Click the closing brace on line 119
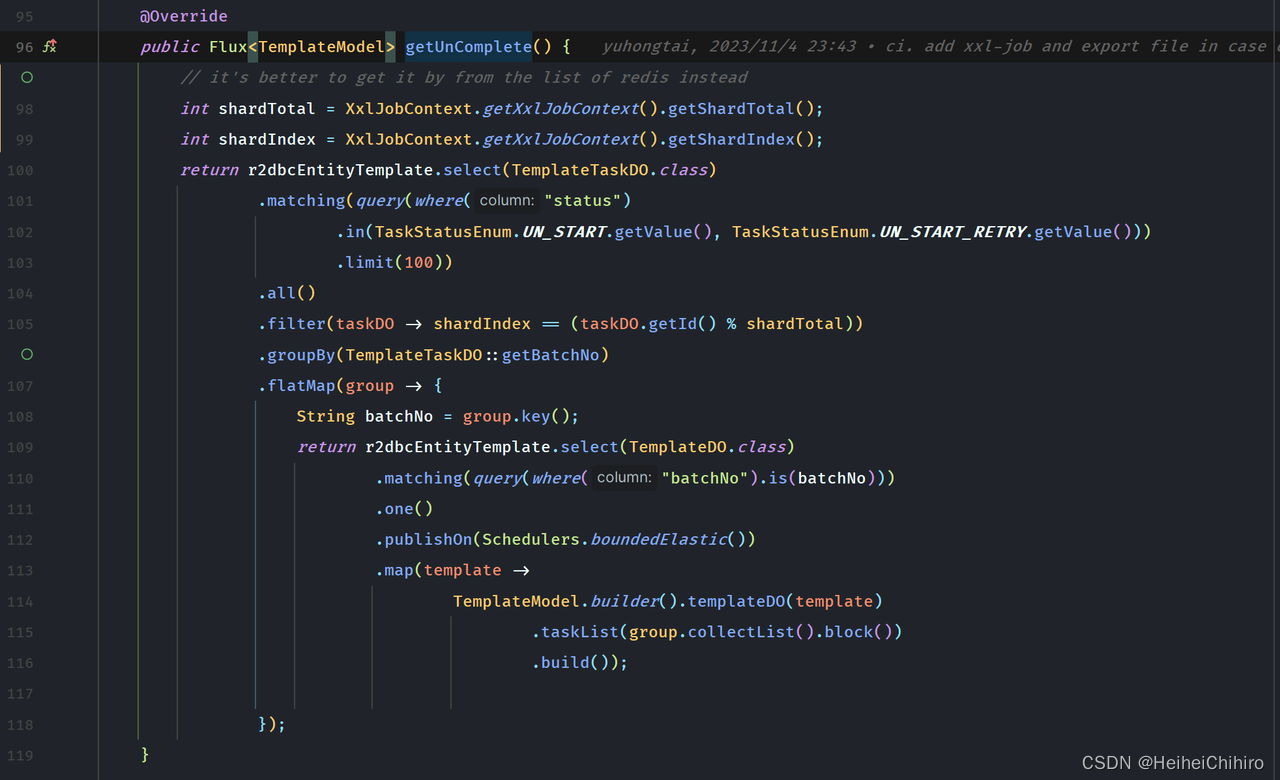1280x780 pixels. (145, 755)
